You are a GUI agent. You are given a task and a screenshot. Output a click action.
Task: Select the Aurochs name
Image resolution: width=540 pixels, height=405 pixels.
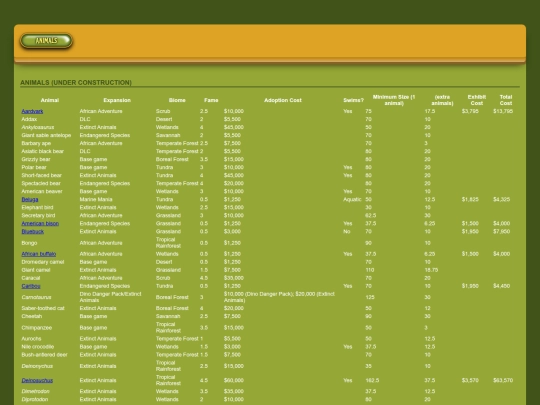coord(31,339)
